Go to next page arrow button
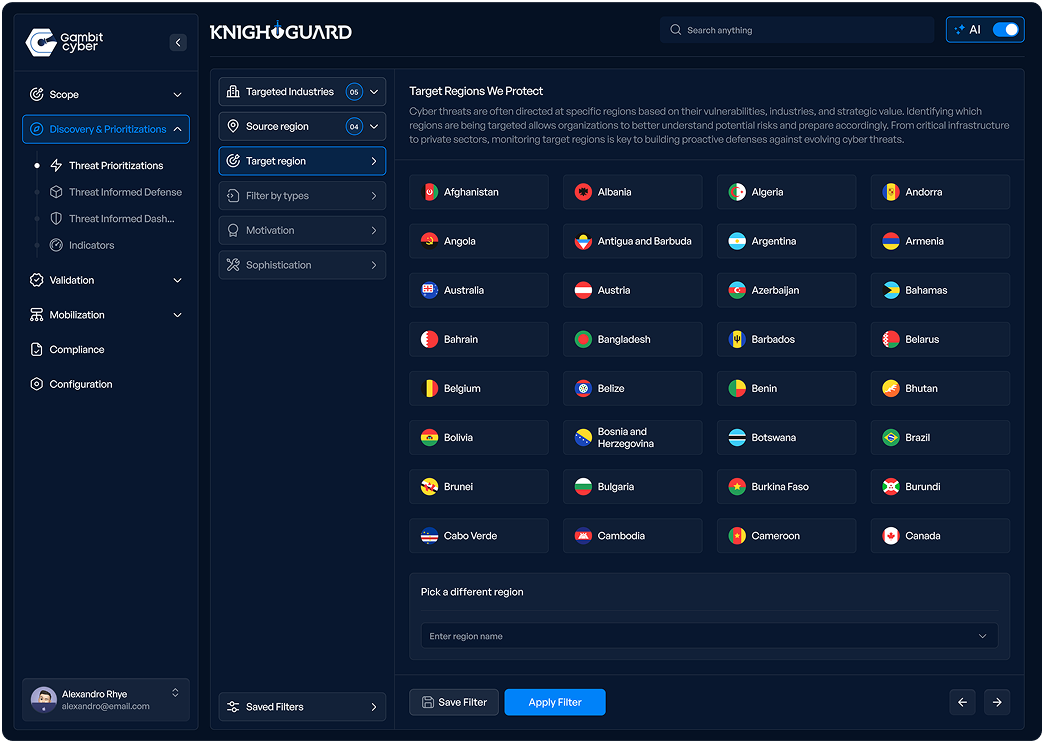1044x743 pixels. 997,702
